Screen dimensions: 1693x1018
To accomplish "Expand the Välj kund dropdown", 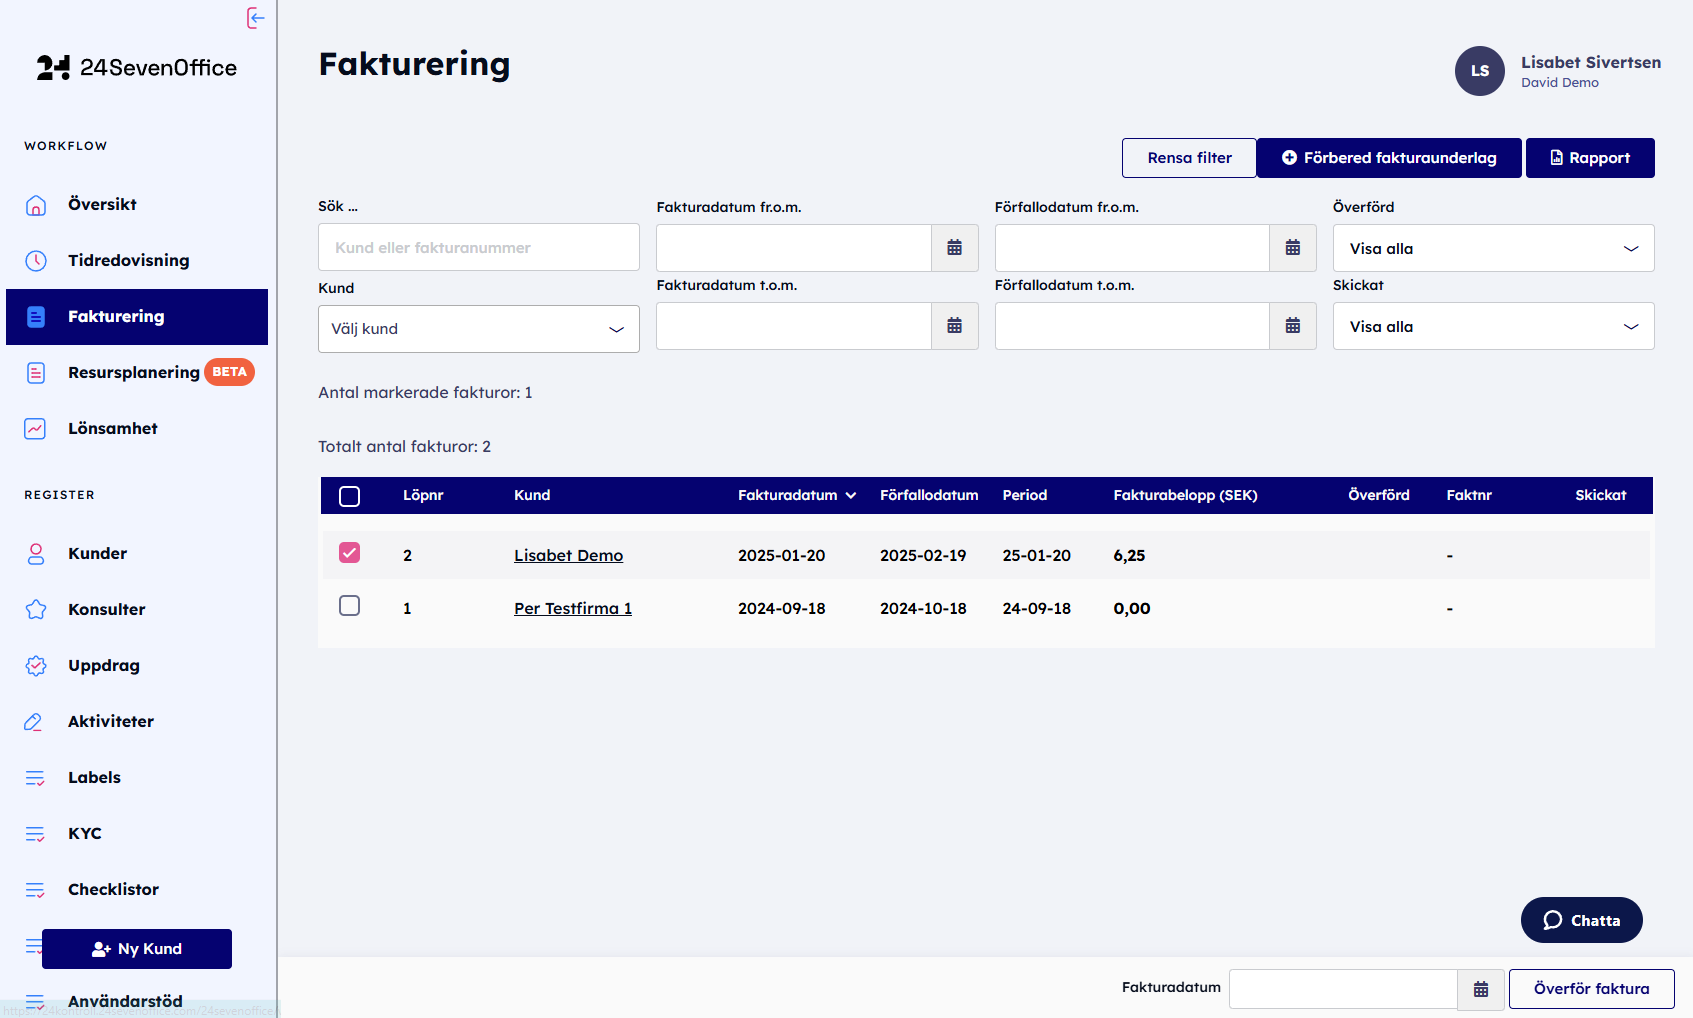I will (x=478, y=329).
